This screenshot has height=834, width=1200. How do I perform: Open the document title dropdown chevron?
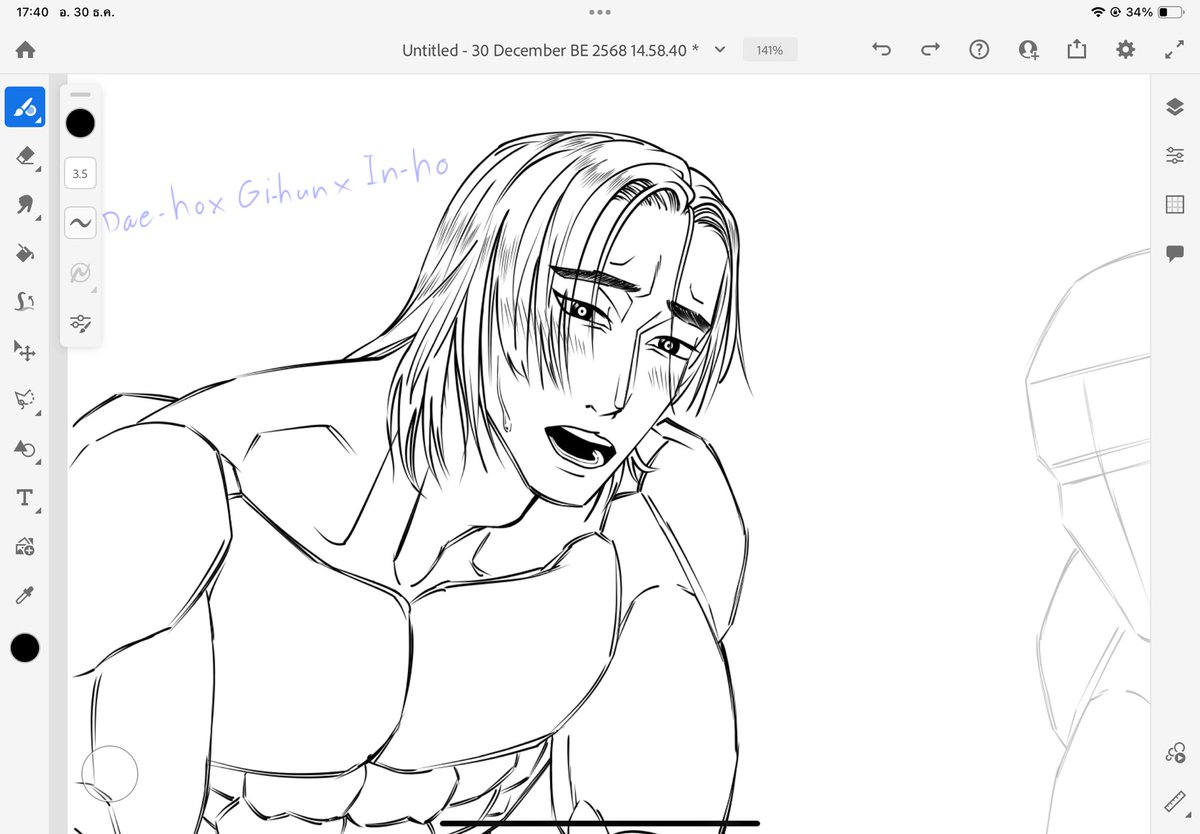(719, 50)
